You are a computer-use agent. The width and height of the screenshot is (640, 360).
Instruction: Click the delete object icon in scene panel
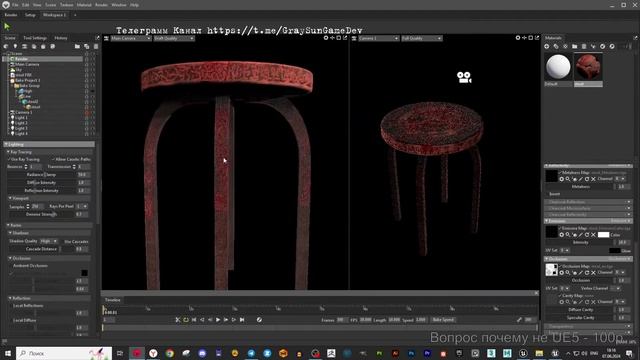(x=96, y=47)
